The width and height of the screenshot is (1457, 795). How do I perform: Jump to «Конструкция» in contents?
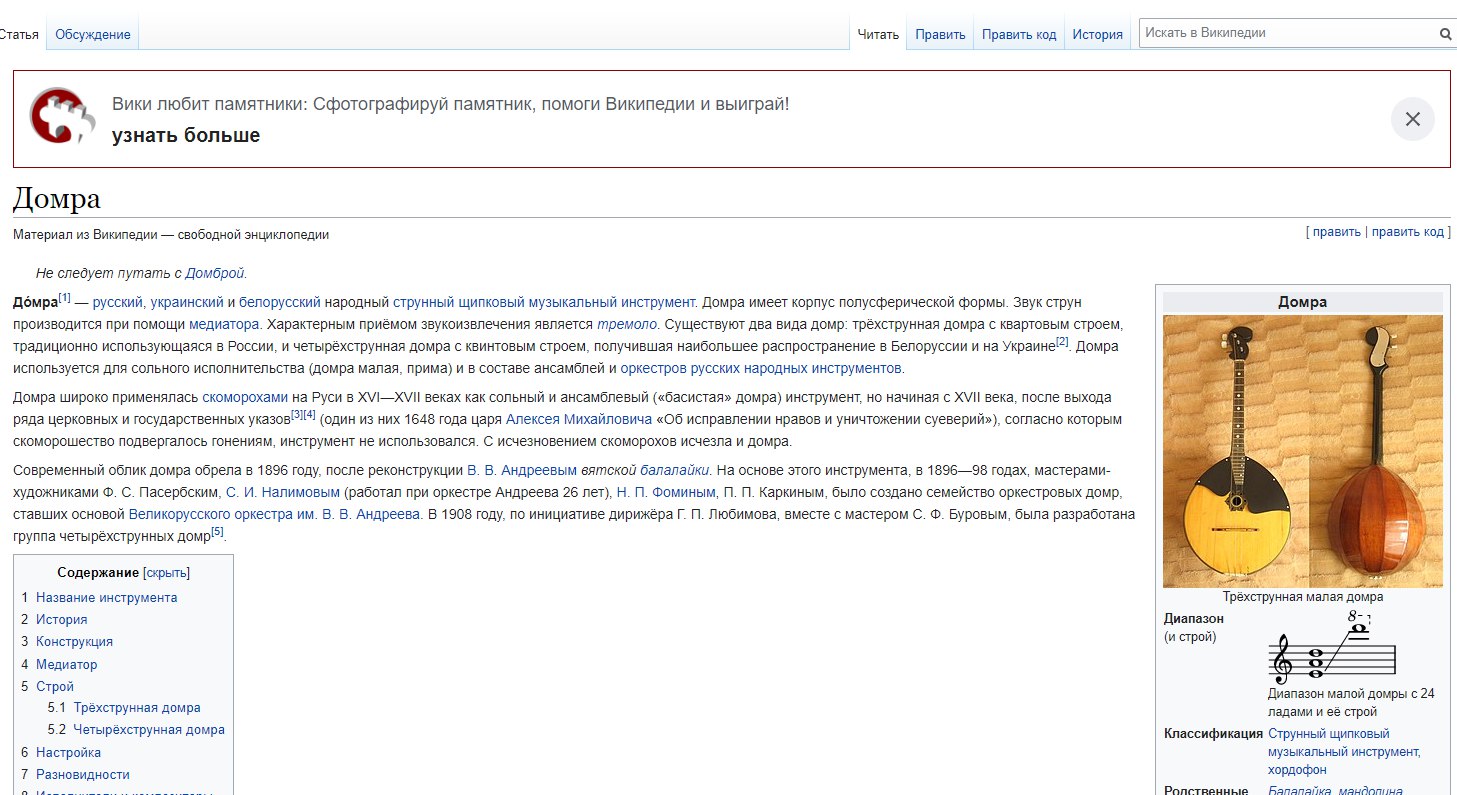[74, 642]
